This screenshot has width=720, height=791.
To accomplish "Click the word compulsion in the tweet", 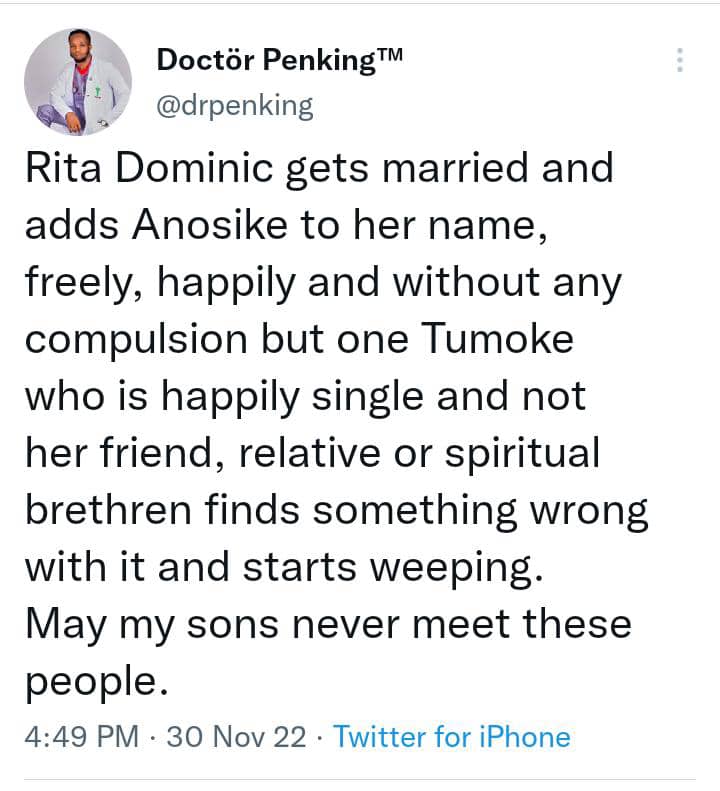I will 136,340.
